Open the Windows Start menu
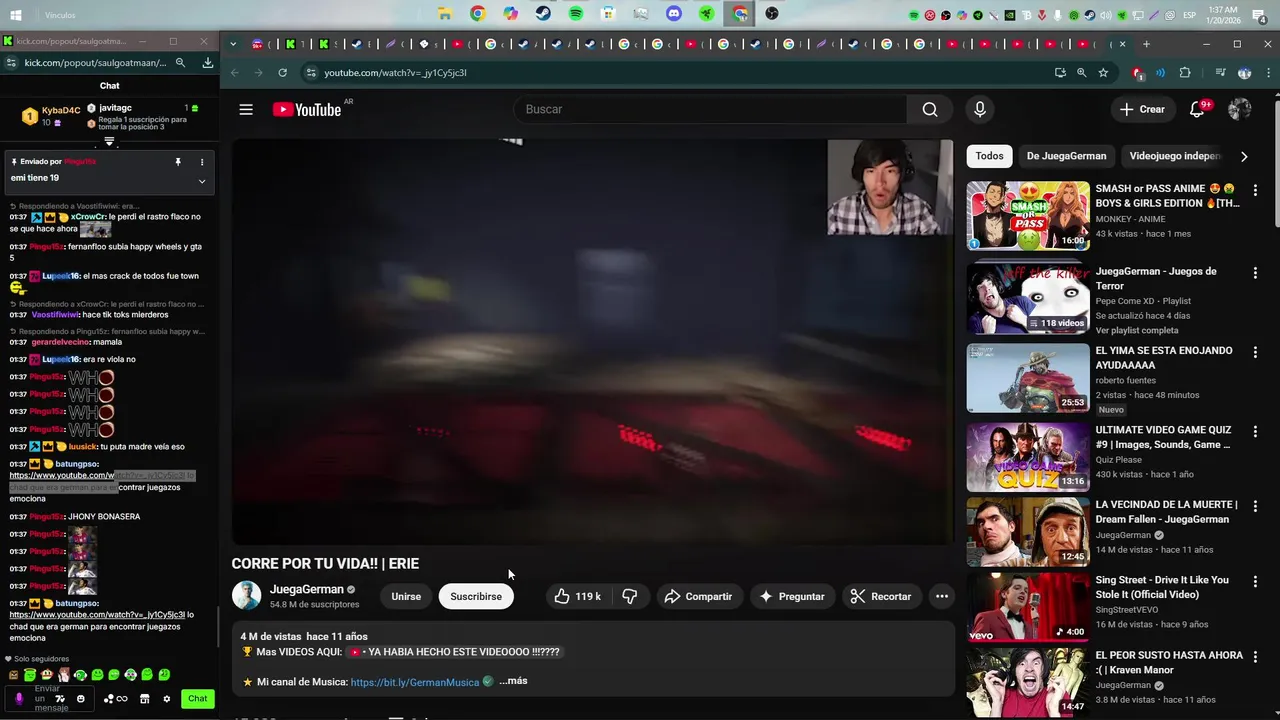The width and height of the screenshot is (1280, 720). 16,15
